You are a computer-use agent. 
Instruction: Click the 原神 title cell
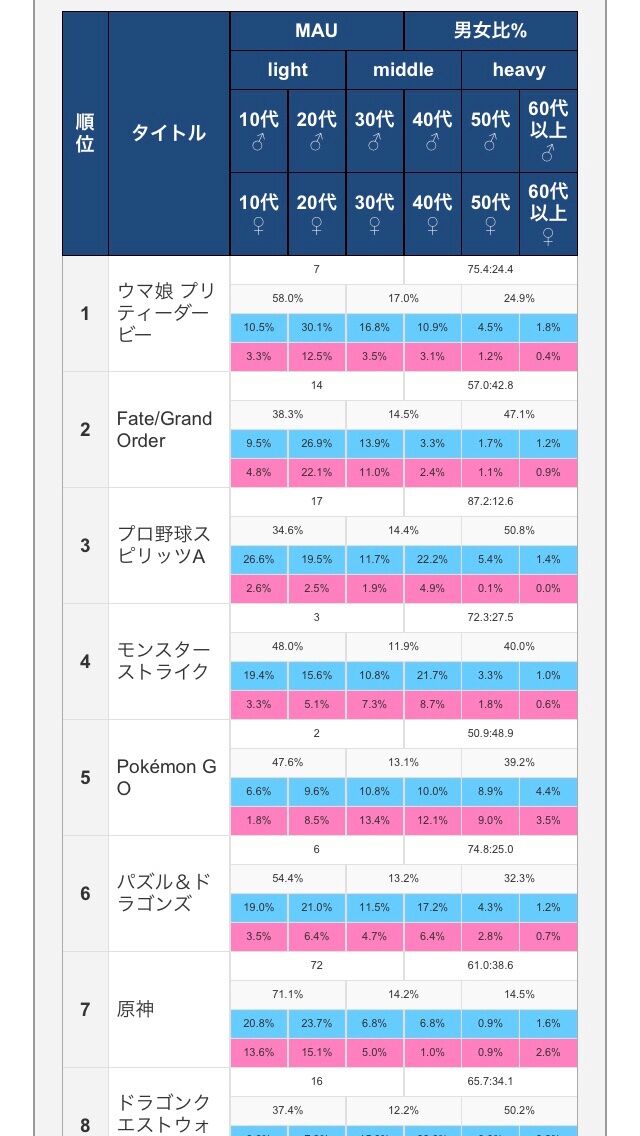pyautogui.click(x=169, y=1009)
